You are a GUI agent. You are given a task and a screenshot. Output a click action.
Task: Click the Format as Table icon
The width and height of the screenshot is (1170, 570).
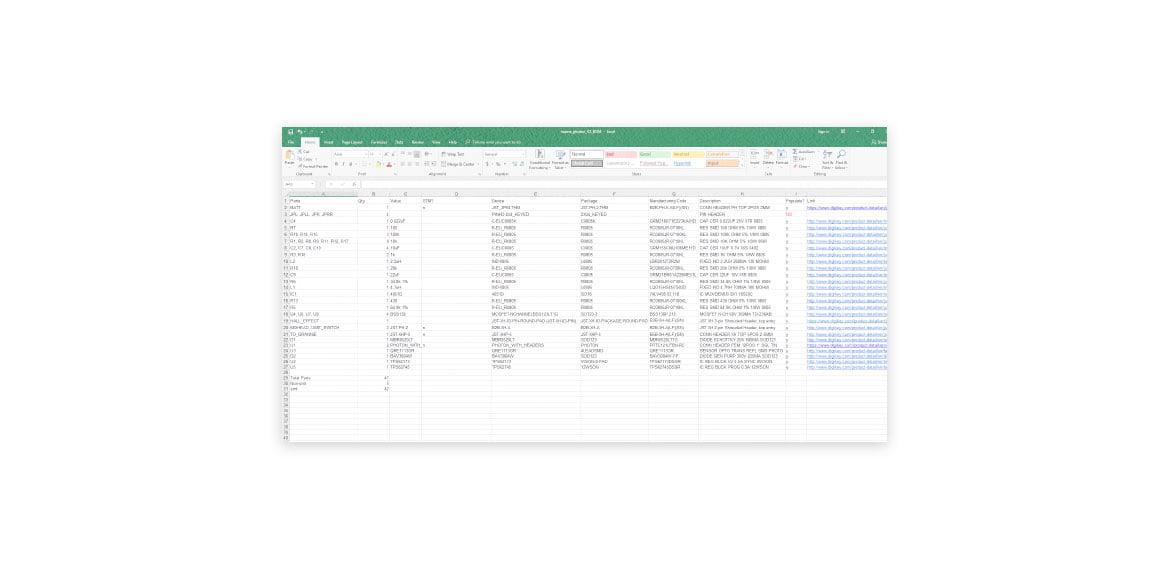point(559,156)
